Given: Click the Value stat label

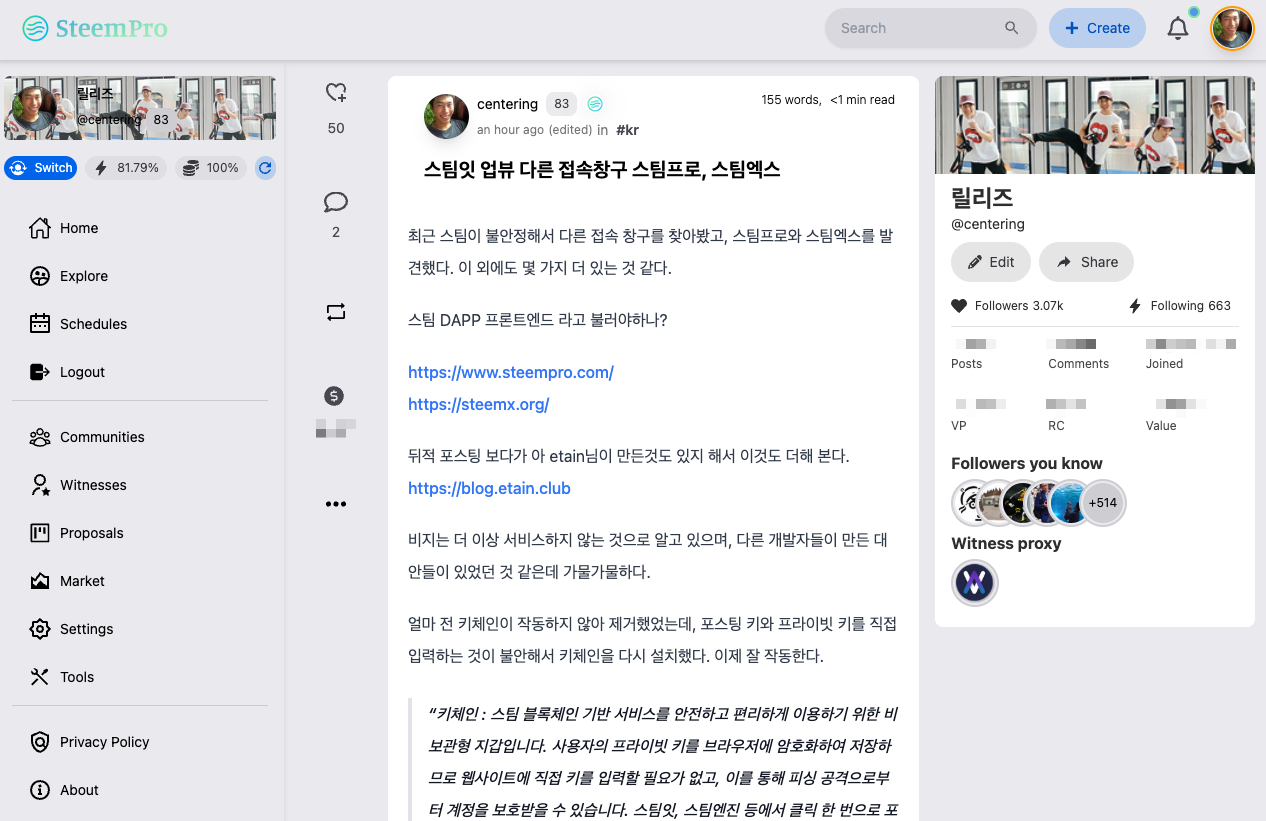Looking at the screenshot, I should click(1161, 426).
